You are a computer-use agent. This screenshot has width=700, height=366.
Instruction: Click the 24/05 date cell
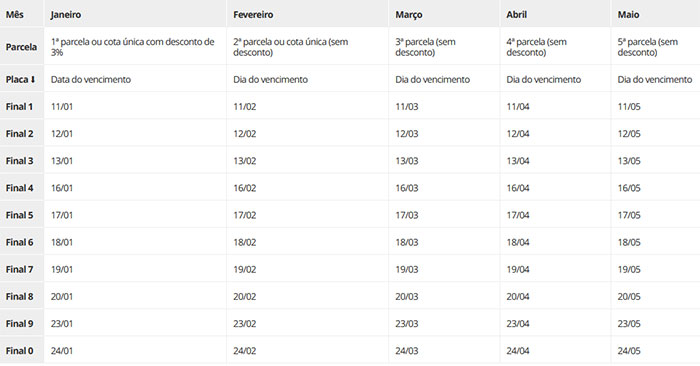click(x=629, y=351)
